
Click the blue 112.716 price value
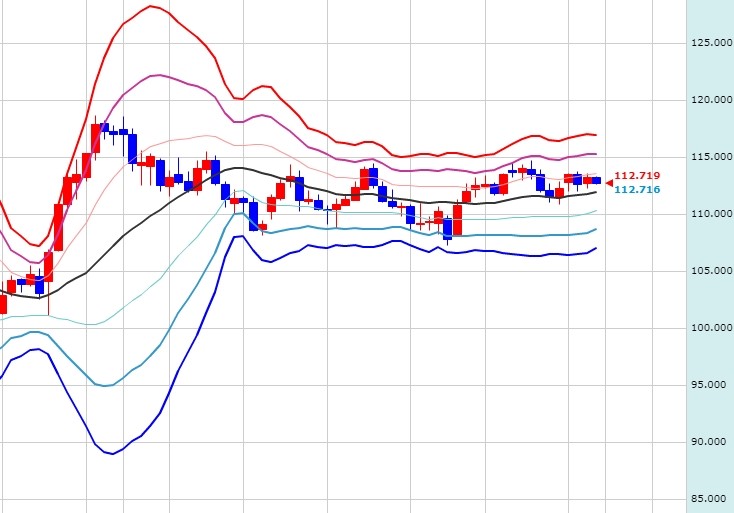click(x=637, y=189)
